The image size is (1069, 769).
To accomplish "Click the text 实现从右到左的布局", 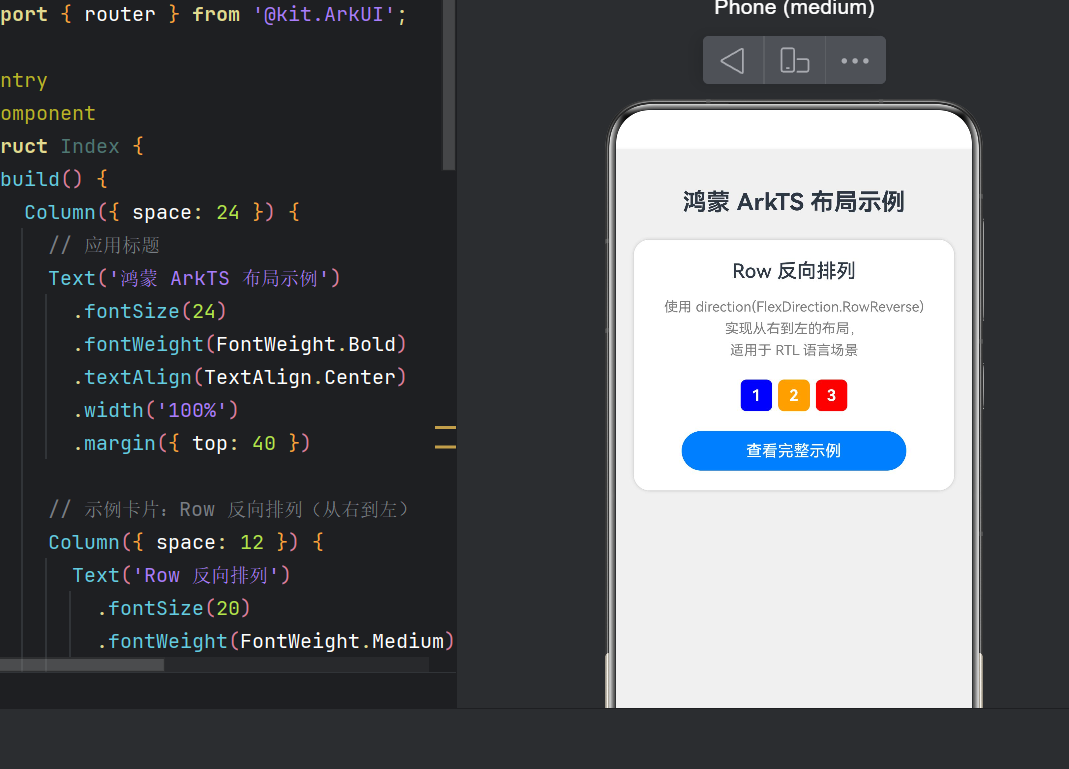I will point(788,328).
